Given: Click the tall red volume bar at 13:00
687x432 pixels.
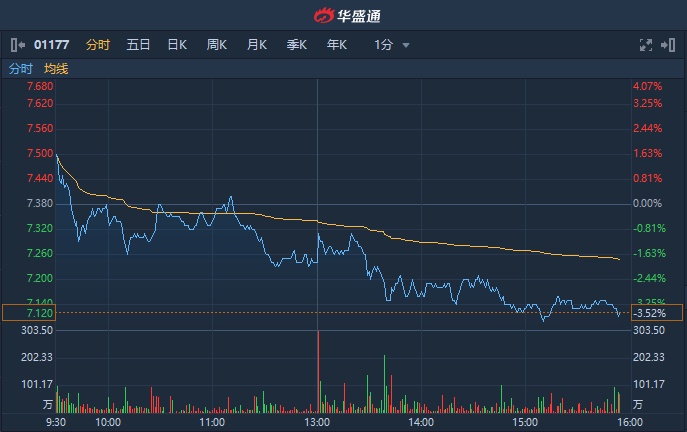Looking at the screenshot, I should coord(319,372).
